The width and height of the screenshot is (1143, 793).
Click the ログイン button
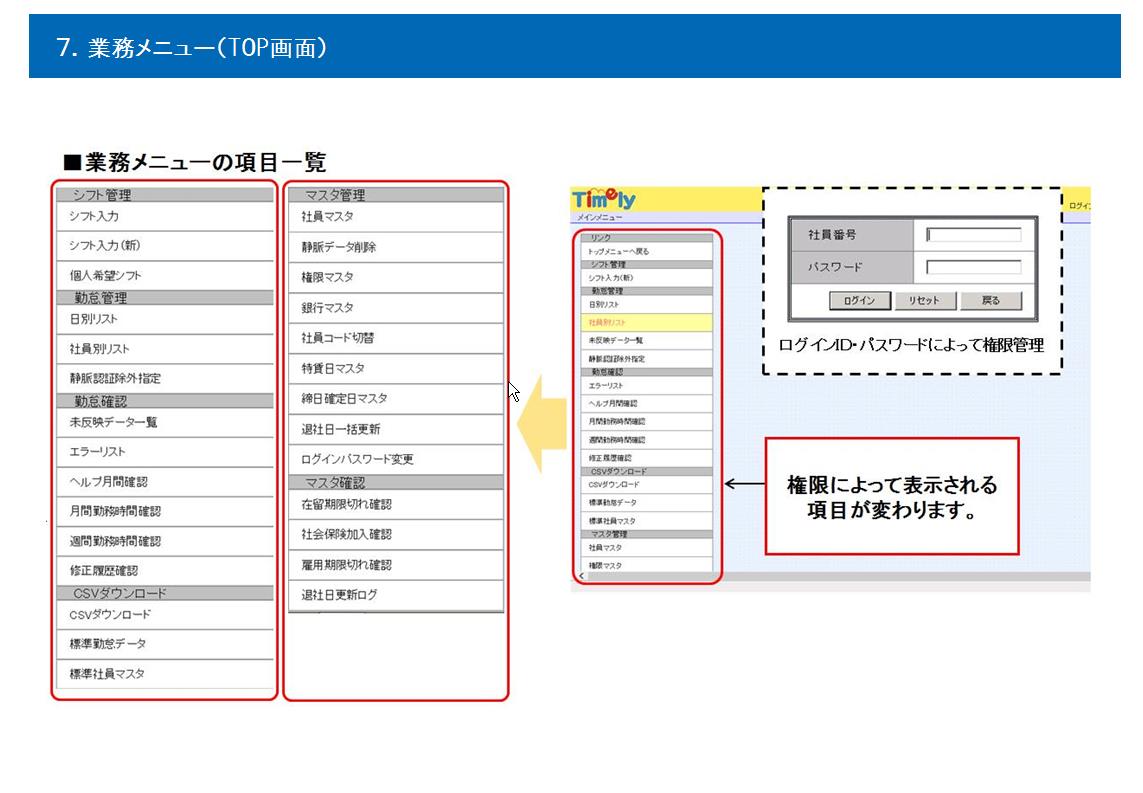(x=860, y=300)
